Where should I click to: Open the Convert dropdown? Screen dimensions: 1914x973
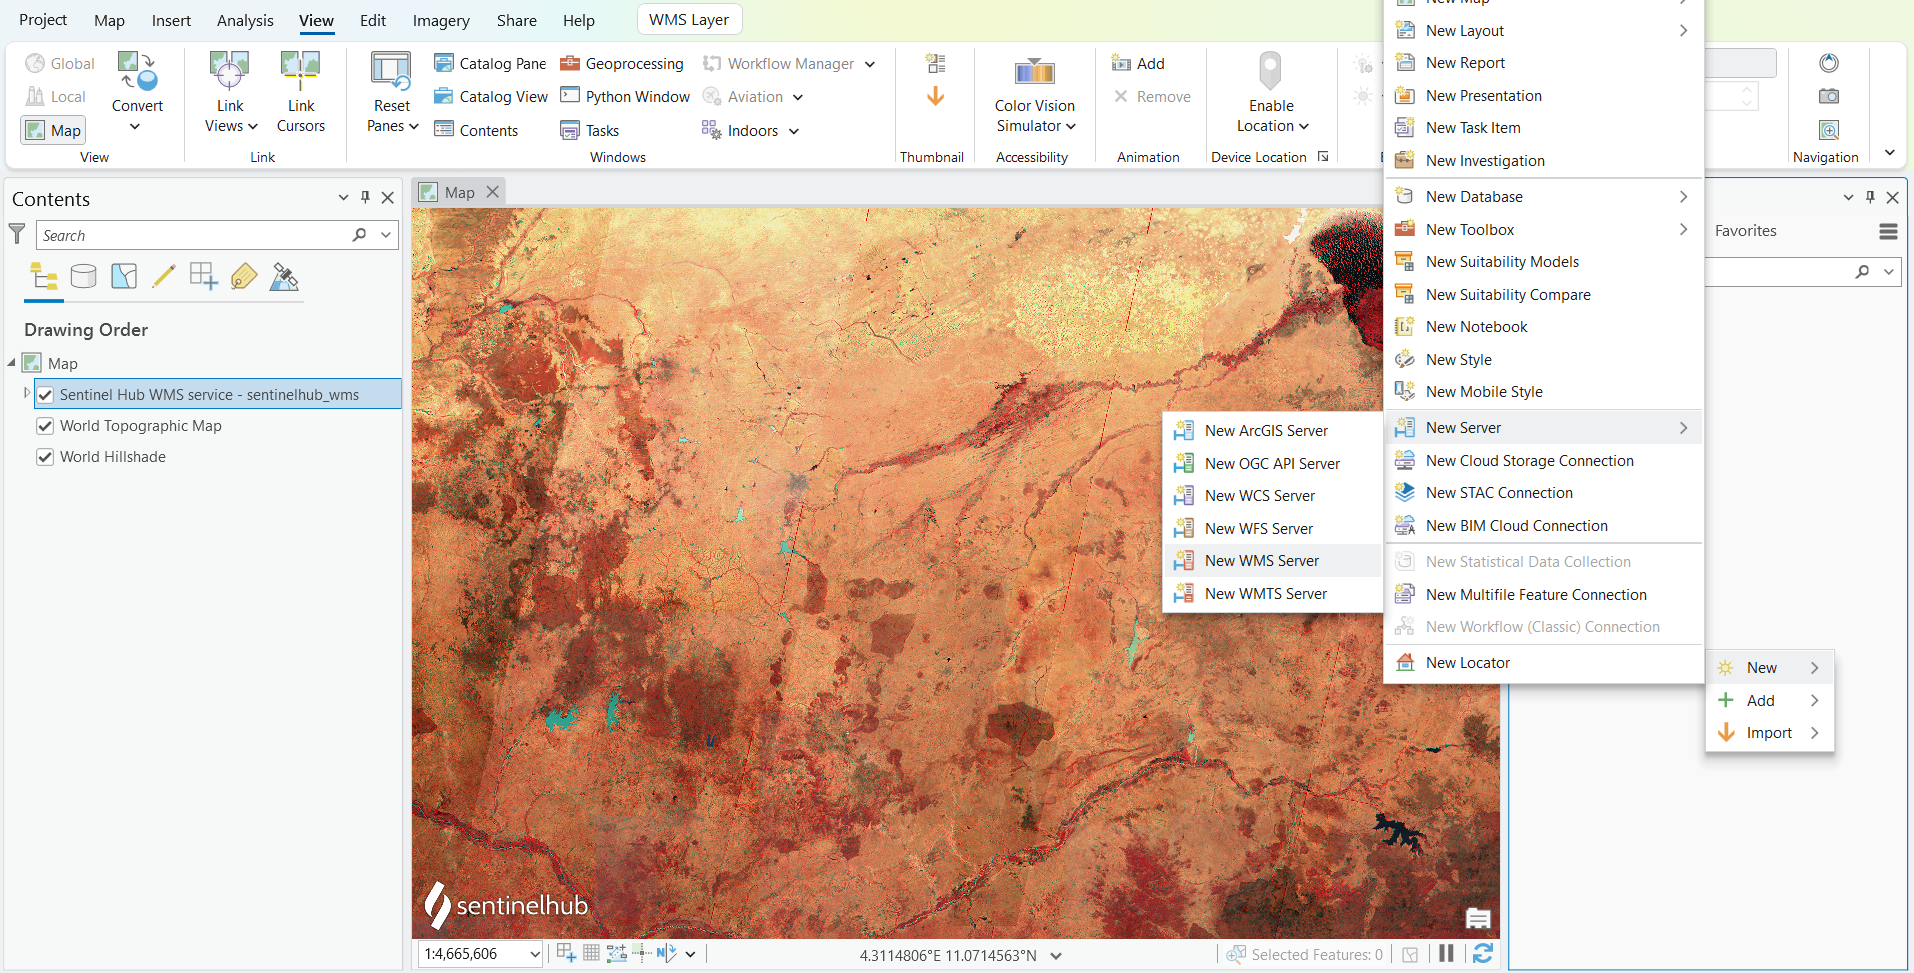click(136, 126)
